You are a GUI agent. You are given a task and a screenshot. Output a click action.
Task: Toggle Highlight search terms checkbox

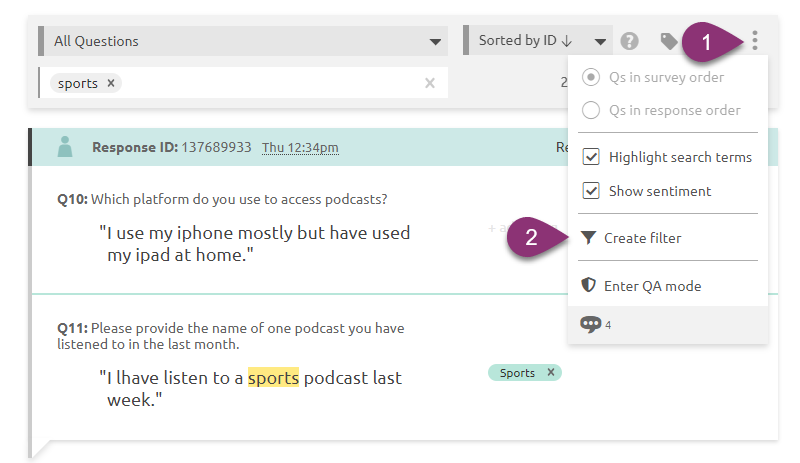(x=591, y=157)
